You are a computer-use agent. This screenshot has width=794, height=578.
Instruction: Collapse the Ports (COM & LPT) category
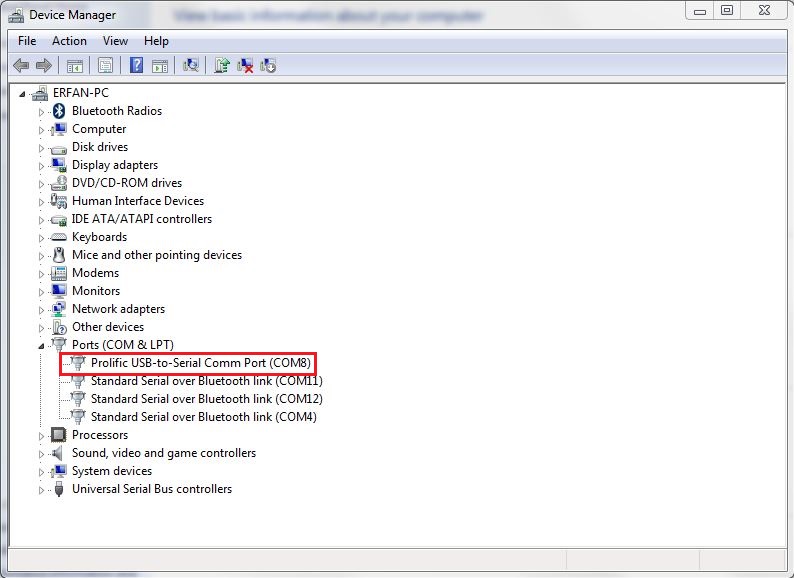(x=42, y=345)
